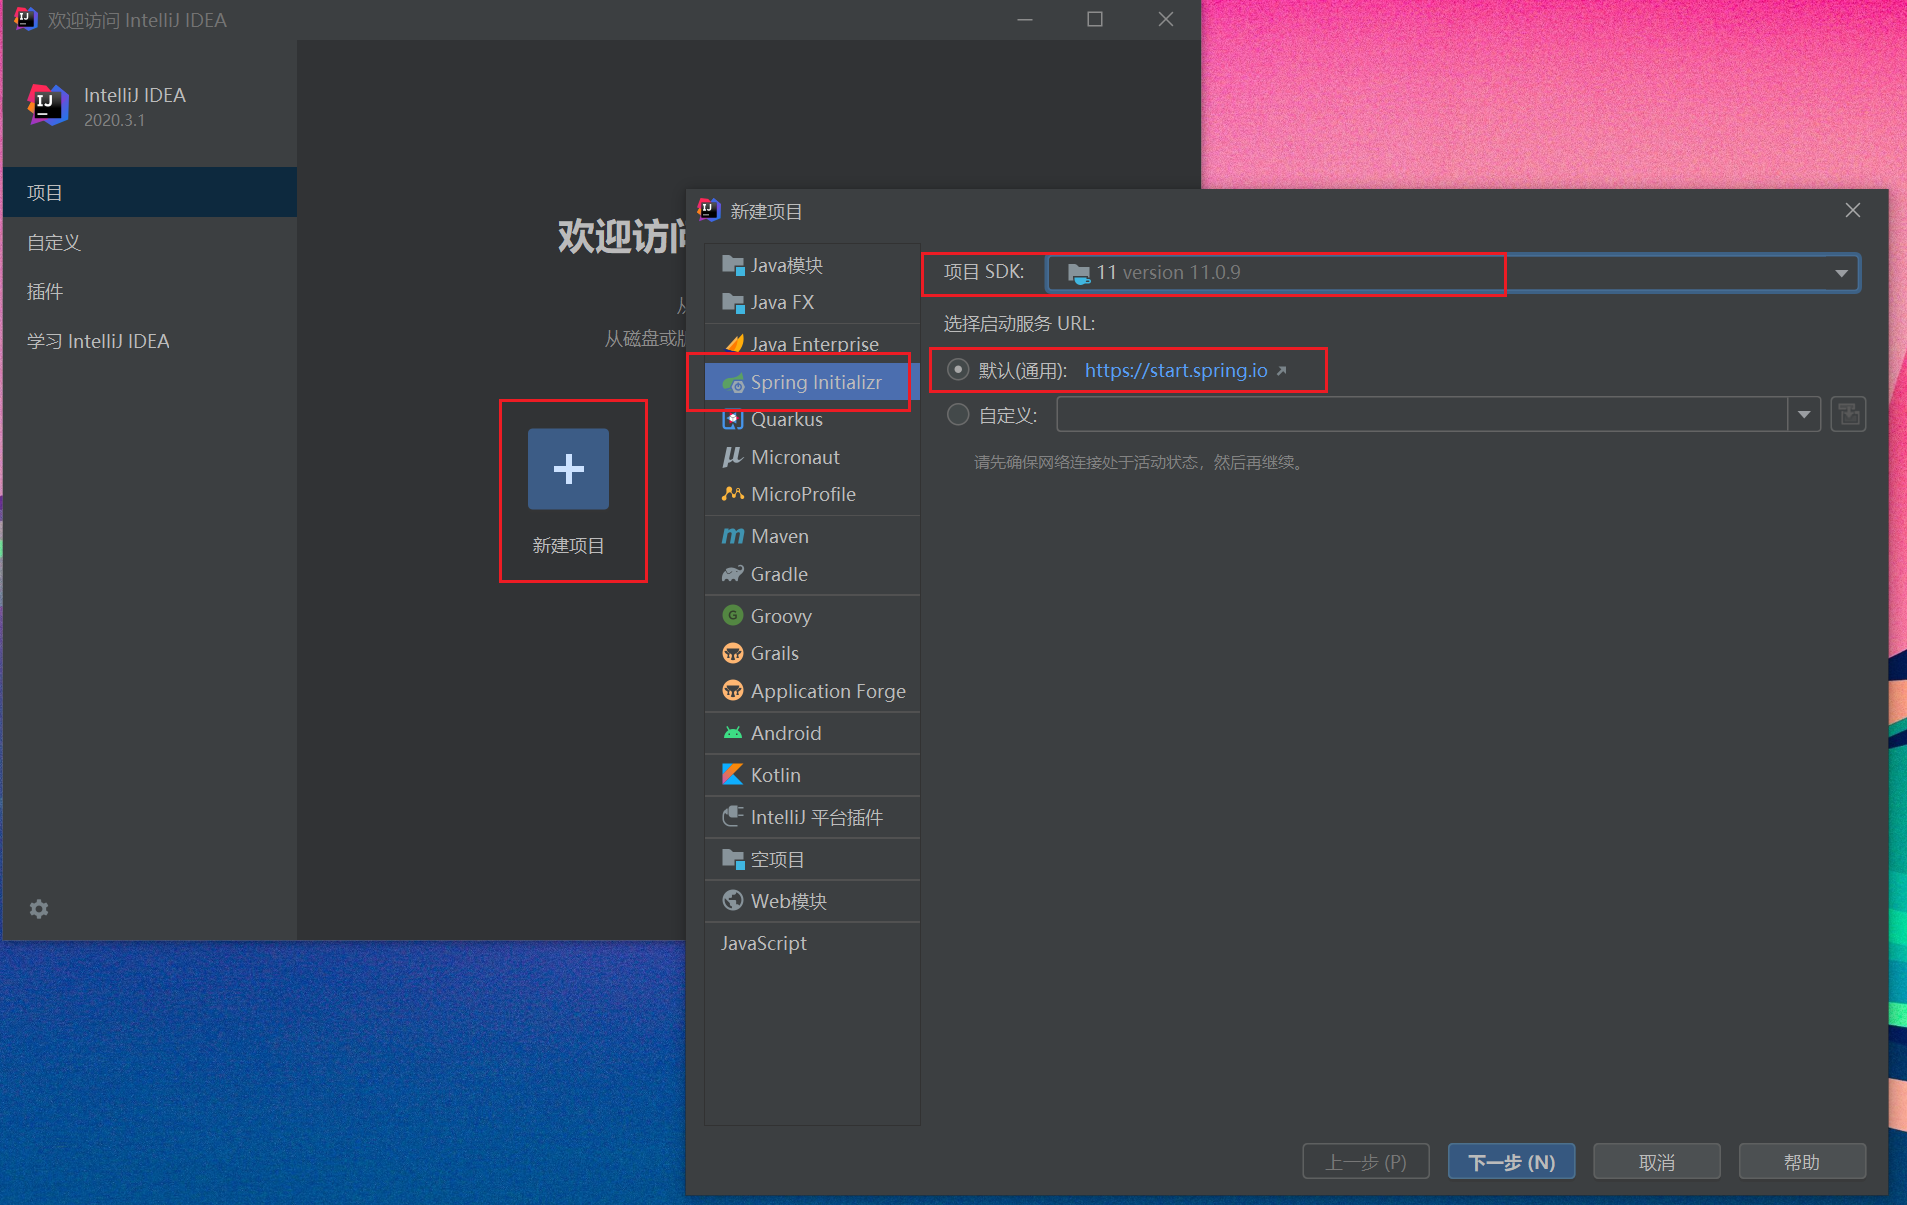Select Application Forge project type
This screenshot has width=1907, height=1205.
pos(812,691)
